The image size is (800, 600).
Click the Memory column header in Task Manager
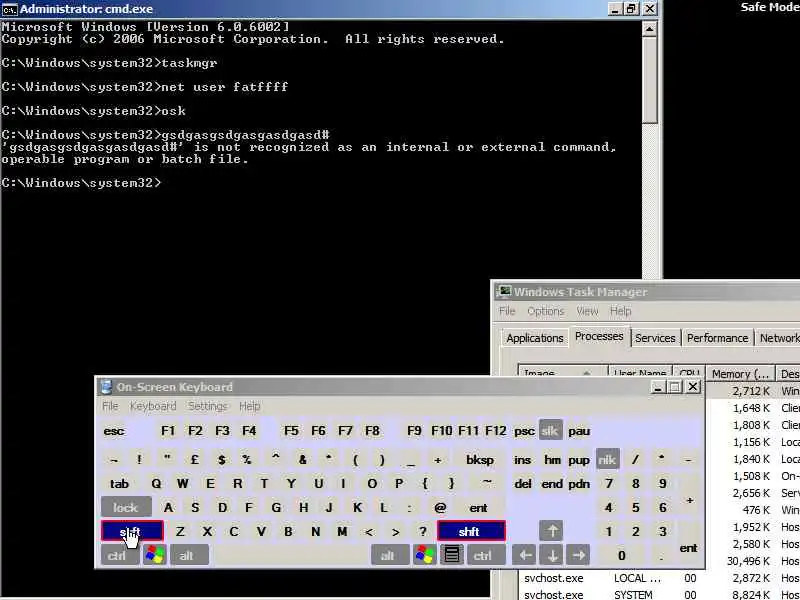740,374
